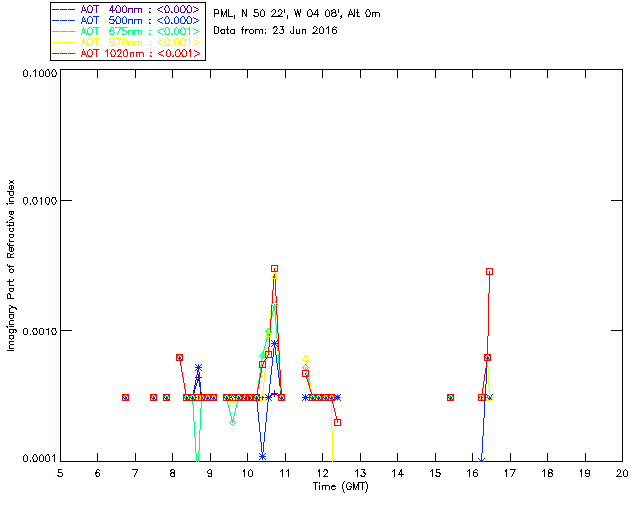The height and width of the screenshot is (512, 640).
Task: Click the yellow triangle marker near 11.5 hours
Action: [305, 358]
